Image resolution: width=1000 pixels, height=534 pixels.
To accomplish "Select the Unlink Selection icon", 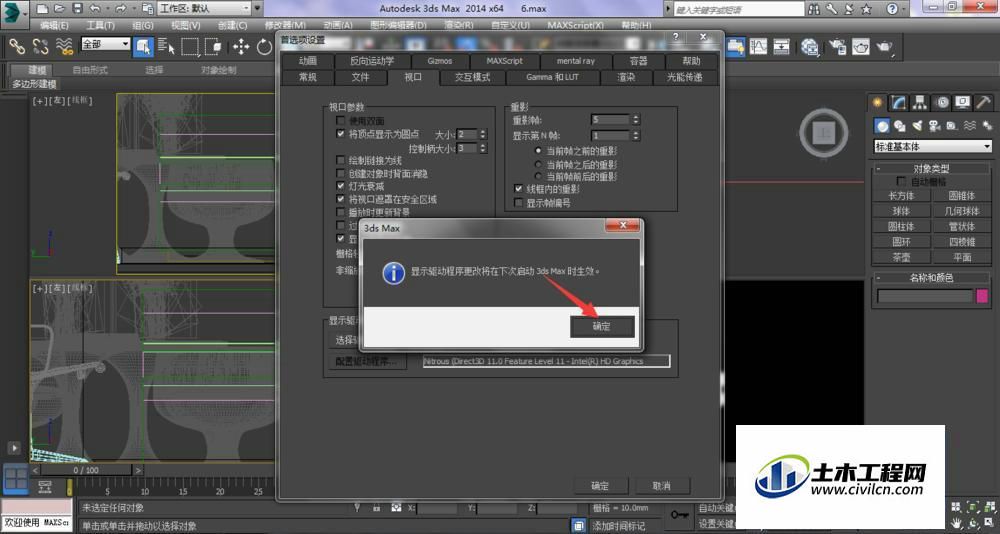I will click(40, 46).
